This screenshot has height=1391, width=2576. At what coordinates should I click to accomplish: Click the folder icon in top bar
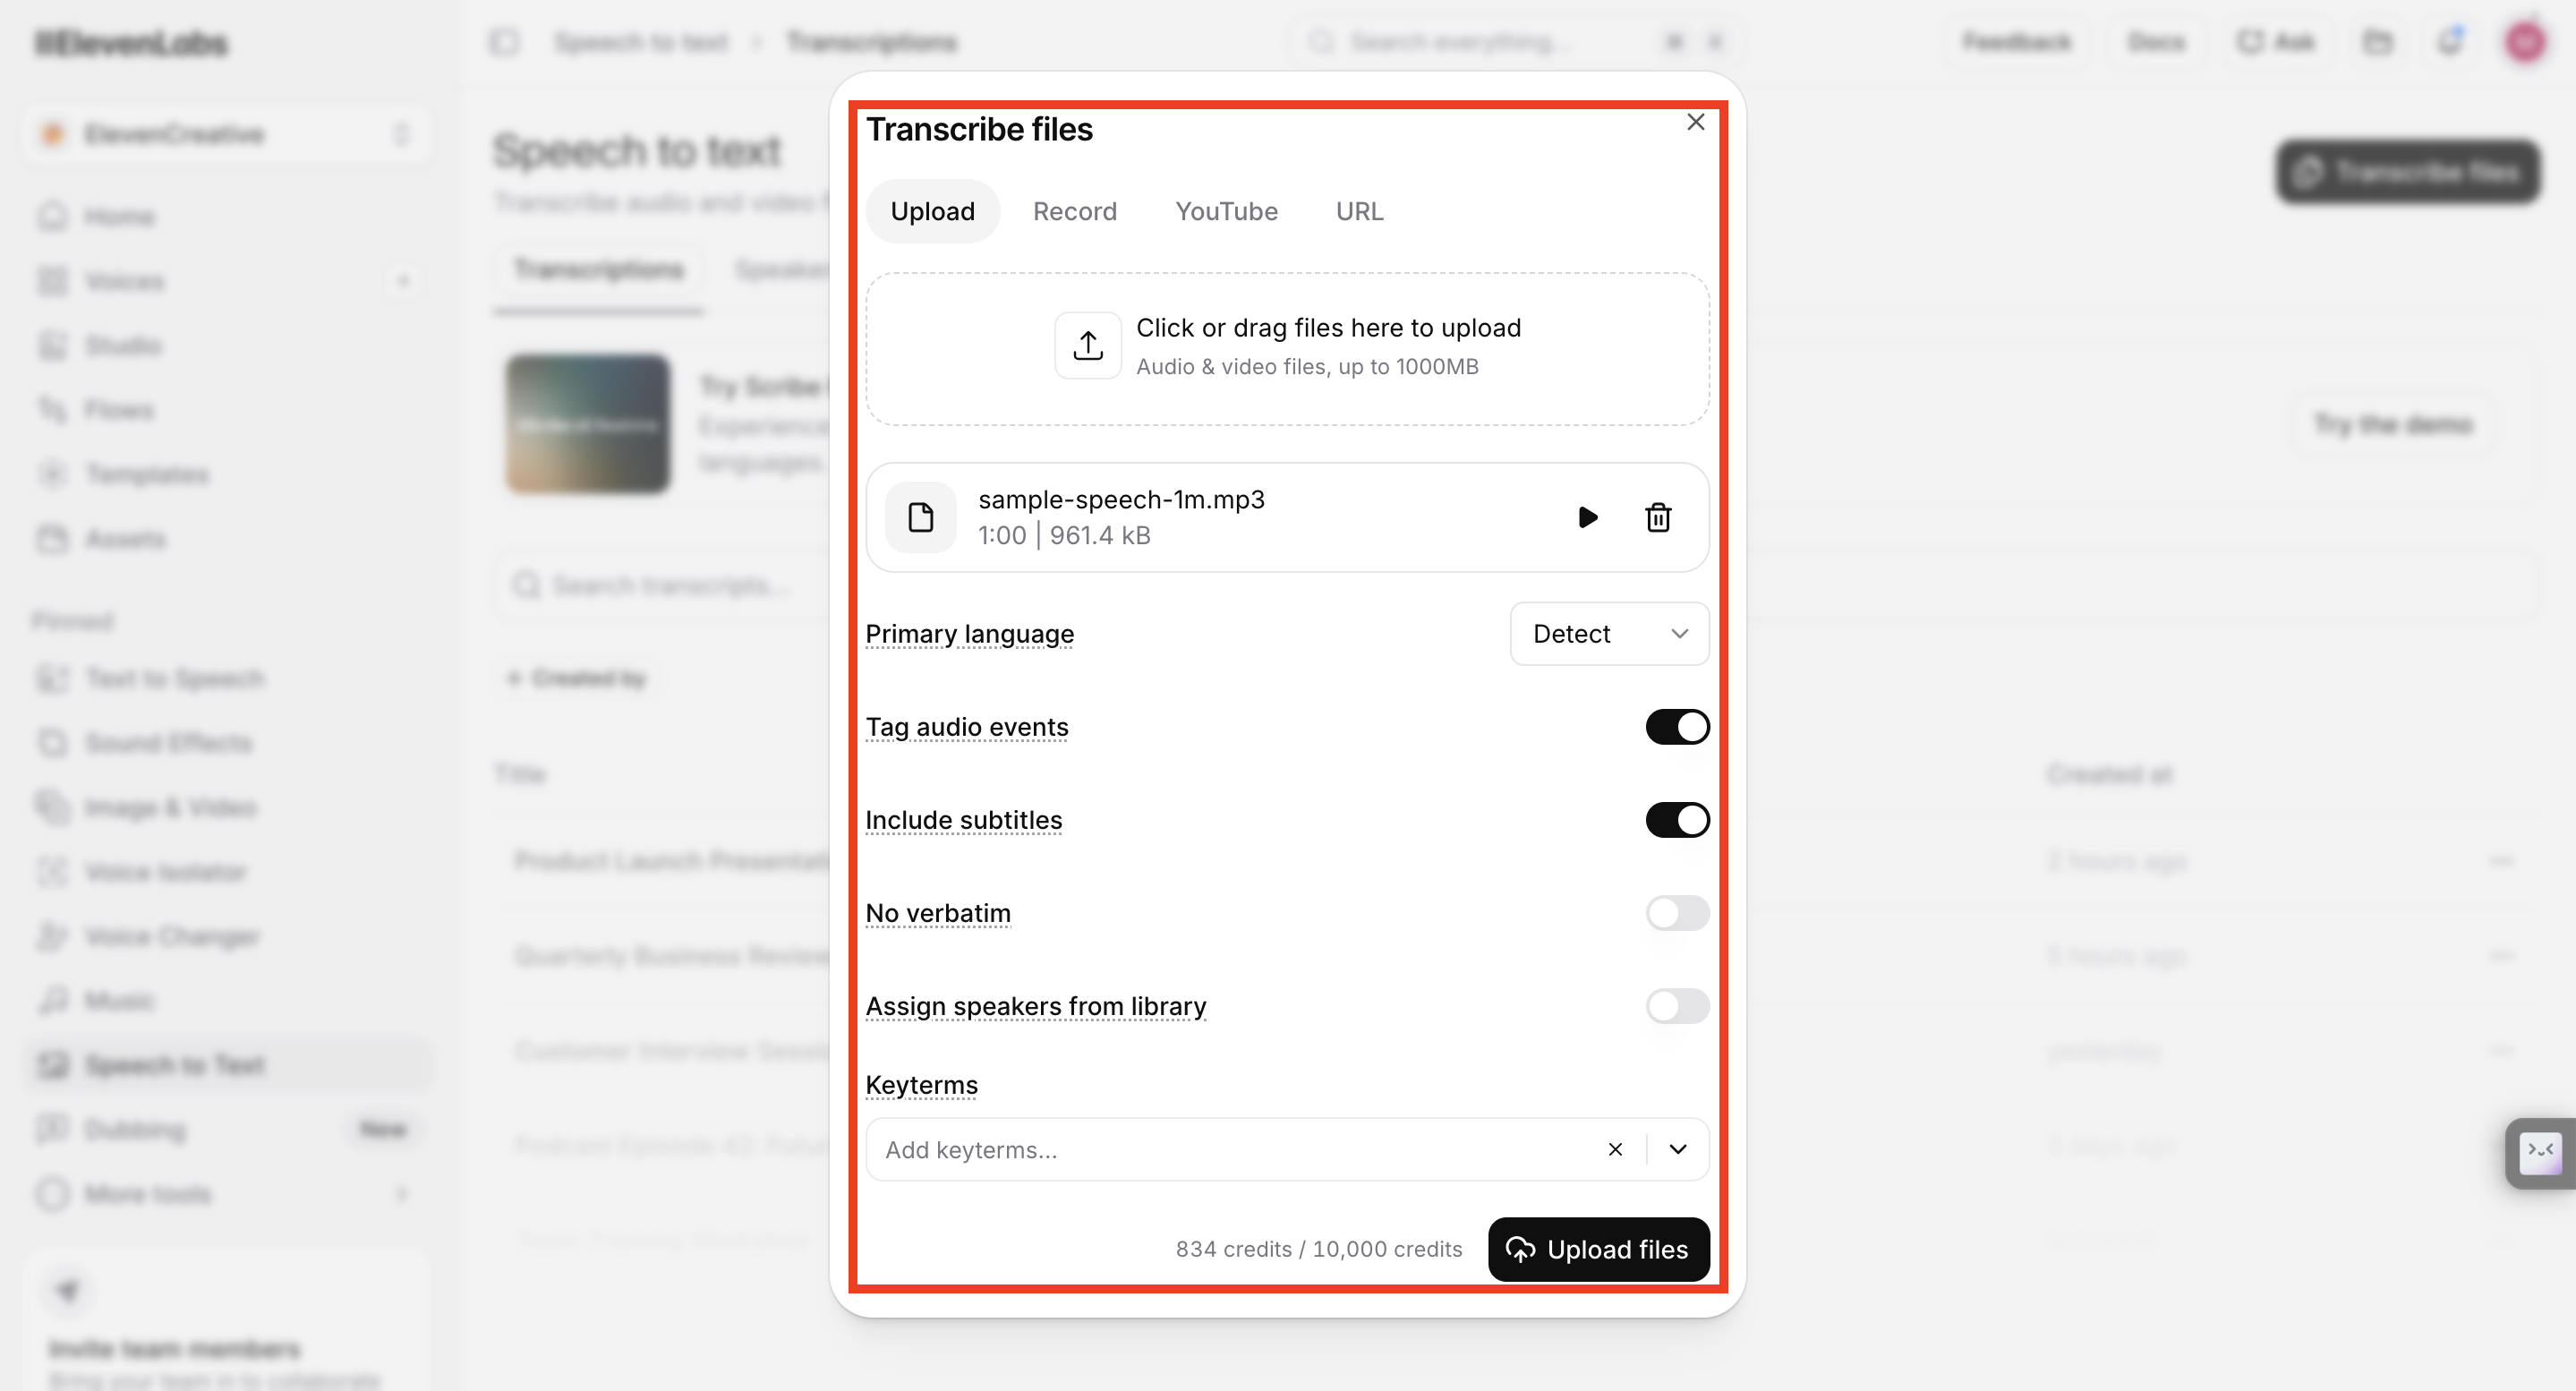click(2377, 41)
